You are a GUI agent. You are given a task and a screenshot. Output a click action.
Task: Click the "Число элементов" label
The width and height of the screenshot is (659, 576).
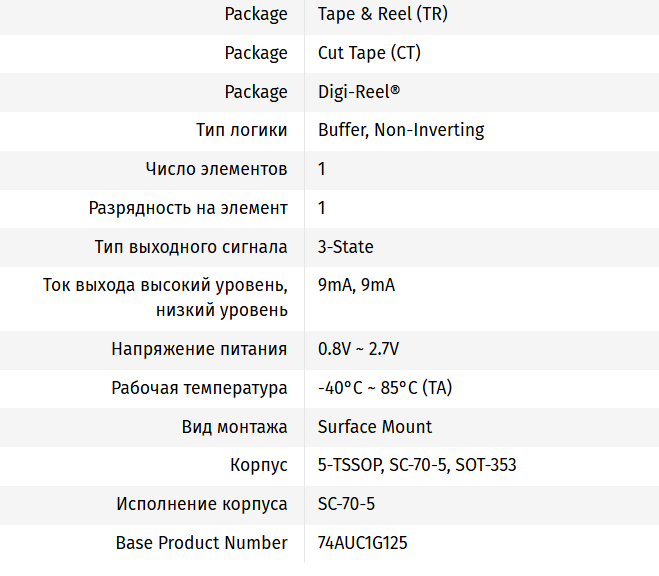217,169
